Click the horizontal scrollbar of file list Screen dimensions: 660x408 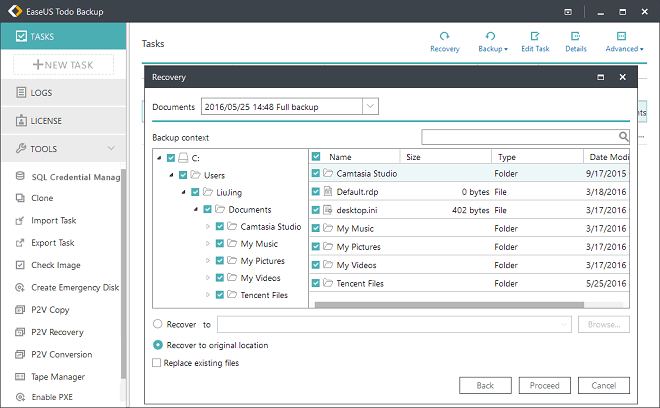point(449,304)
